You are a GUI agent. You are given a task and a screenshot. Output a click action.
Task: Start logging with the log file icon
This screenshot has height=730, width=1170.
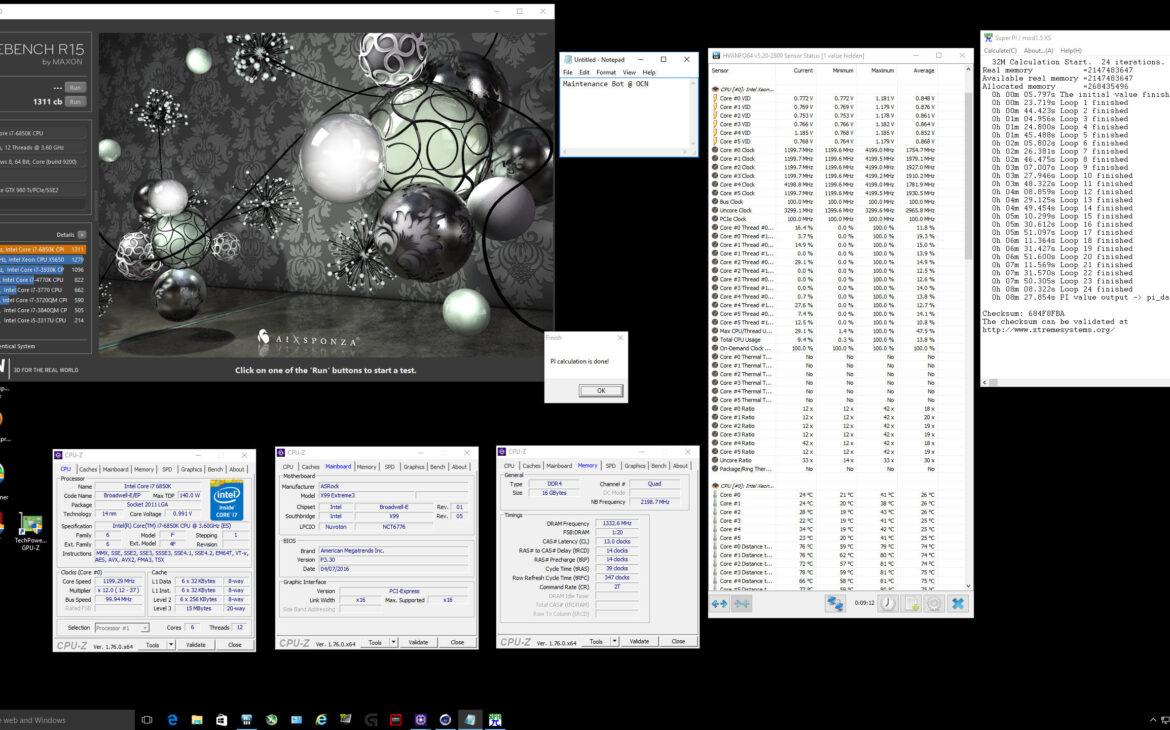(911, 604)
